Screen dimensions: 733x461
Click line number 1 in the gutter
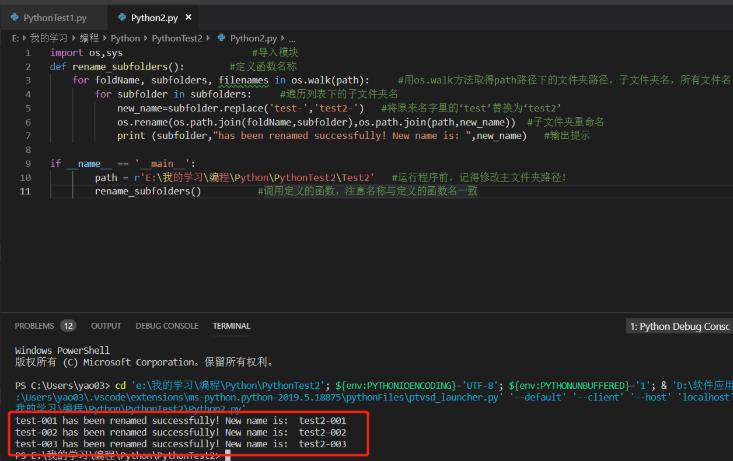coord(28,53)
